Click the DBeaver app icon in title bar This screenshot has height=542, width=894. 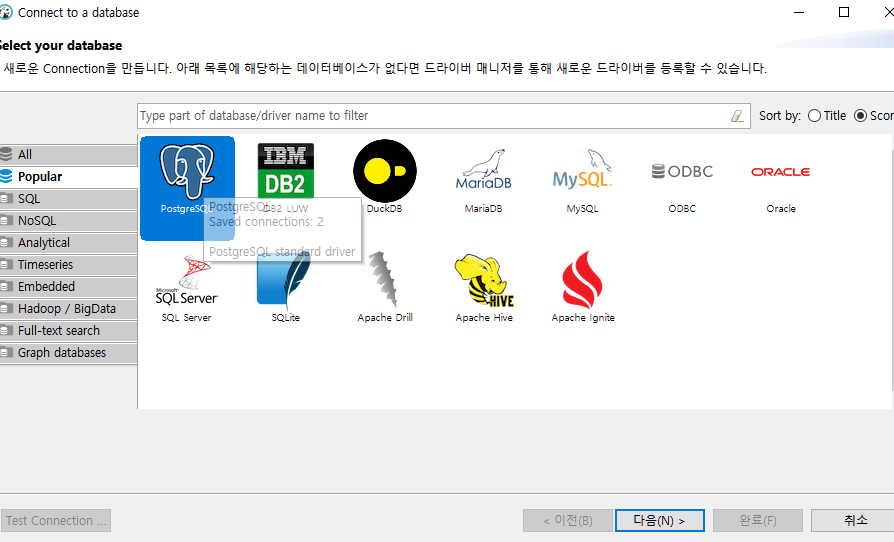tap(6, 12)
